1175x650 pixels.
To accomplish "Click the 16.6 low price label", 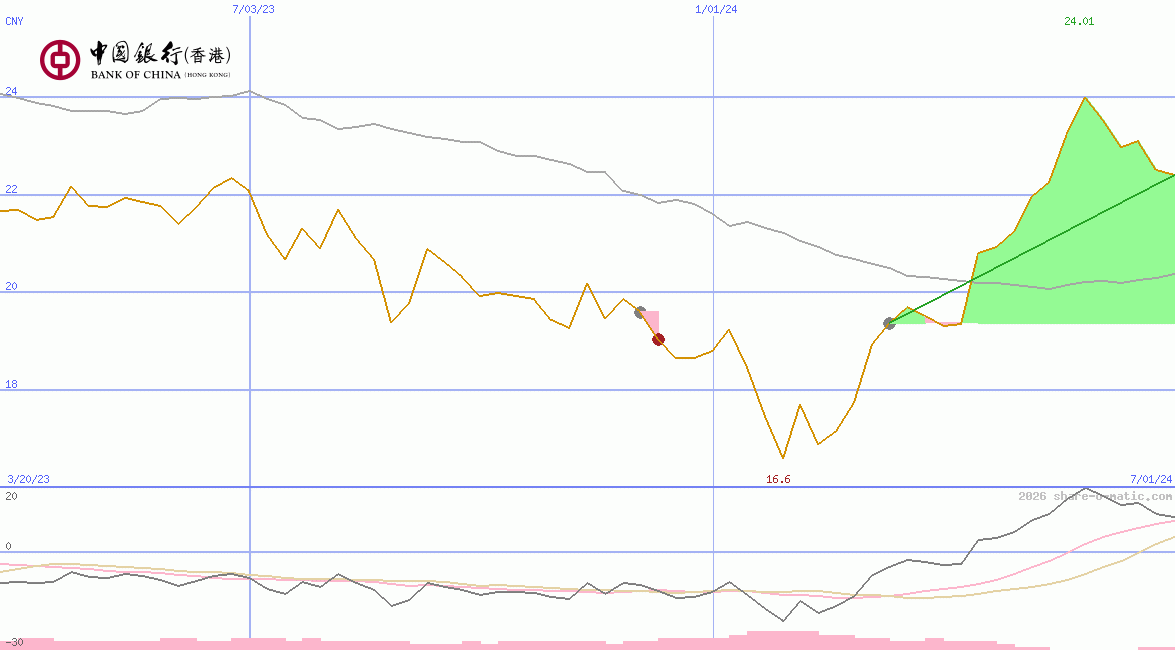I will [776, 479].
